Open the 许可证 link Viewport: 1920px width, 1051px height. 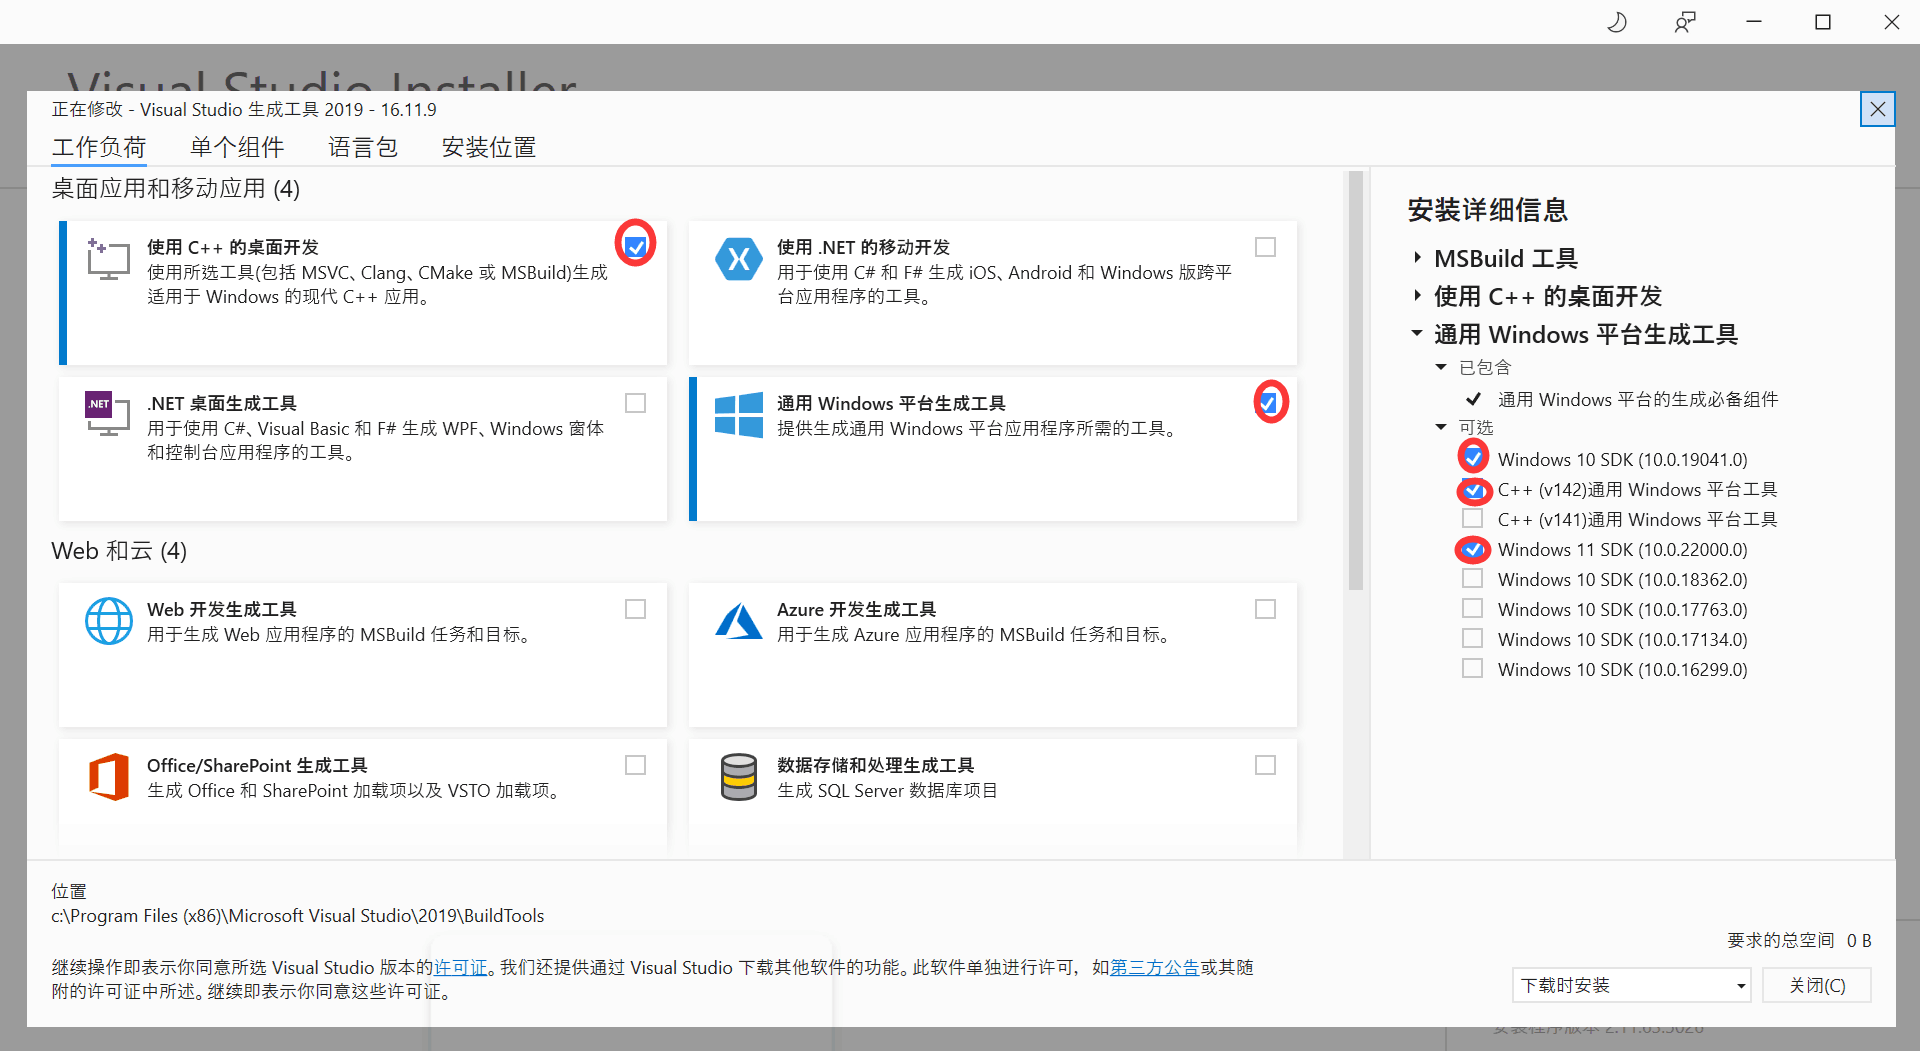click(460, 967)
